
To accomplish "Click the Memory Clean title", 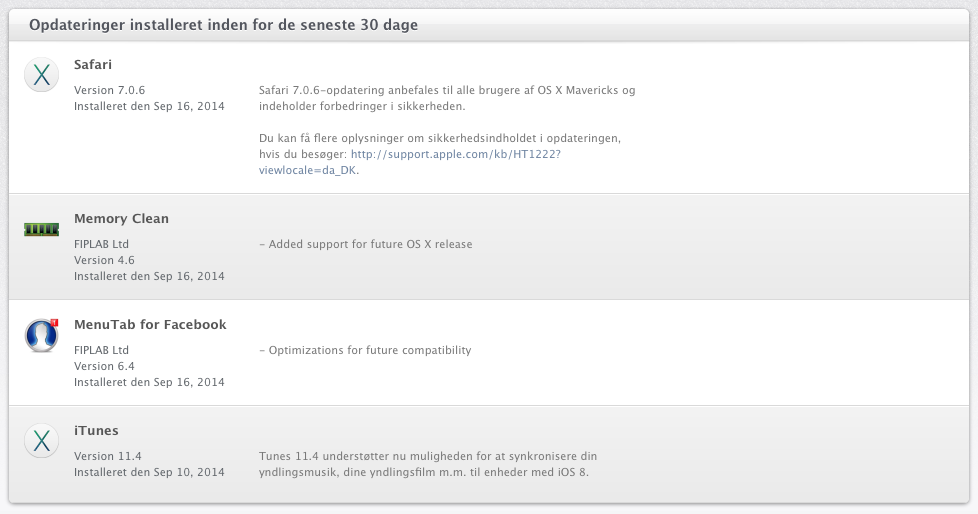I will (122, 218).
